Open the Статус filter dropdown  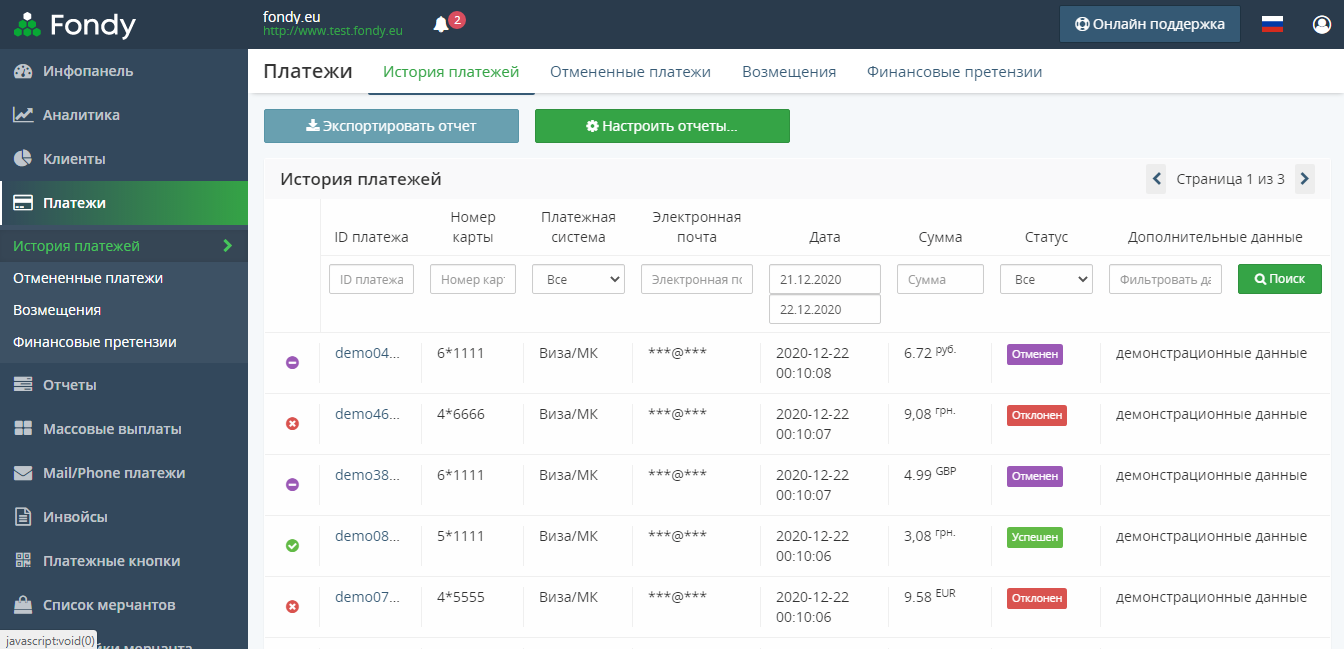(x=1046, y=279)
